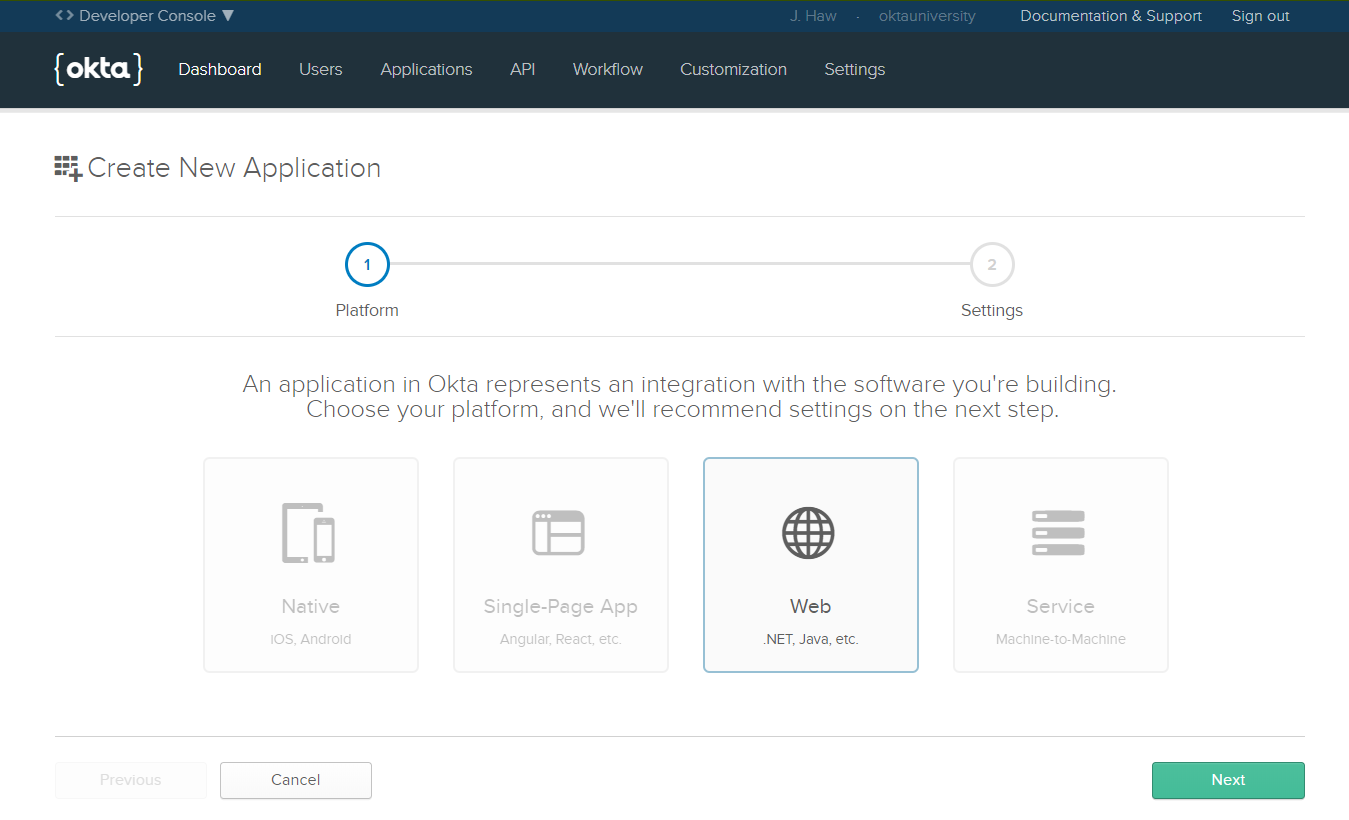Go to the API menu
The height and width of the screenshot is (820, 1349).
pyautogui.click(x=522, y=69)
